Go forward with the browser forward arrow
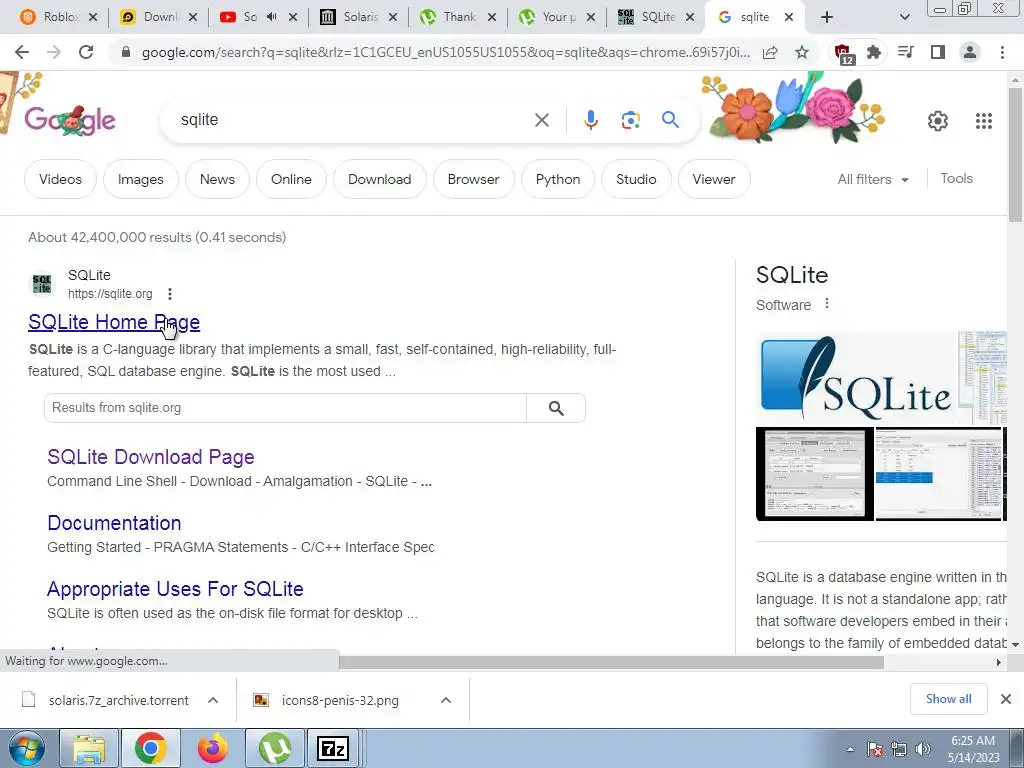Image resolution: width=1024 pixels, height=768 pixels. click(54, 52)
